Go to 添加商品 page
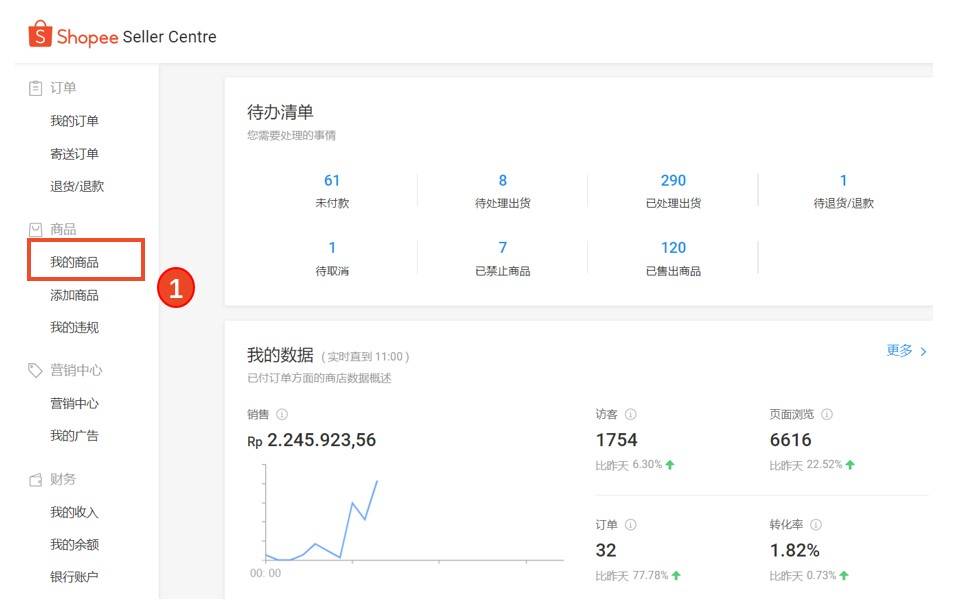This screenshot has width=958, height=604. (x=75, y=295)
